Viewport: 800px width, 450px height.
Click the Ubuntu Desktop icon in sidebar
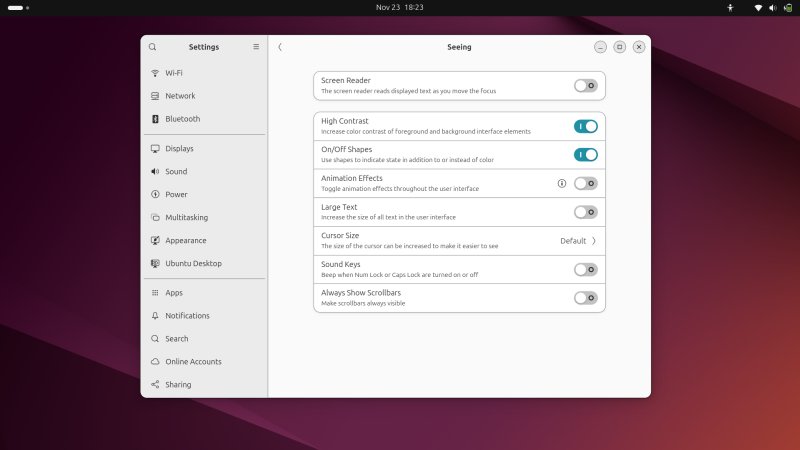pos(155,263)
